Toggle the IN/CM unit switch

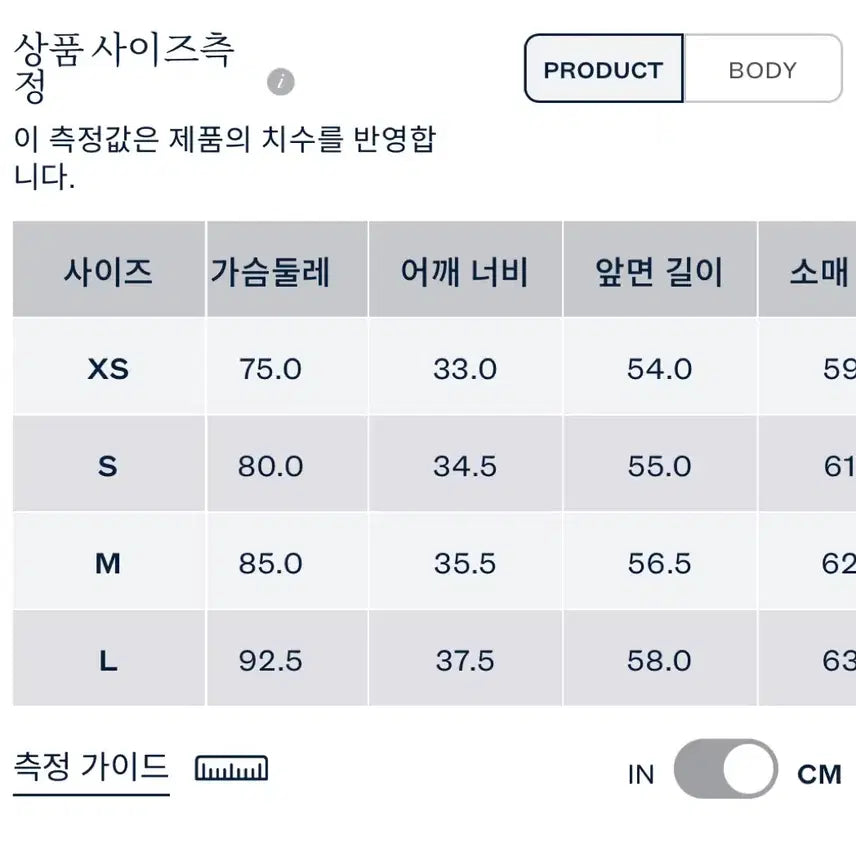pos(725,771)
